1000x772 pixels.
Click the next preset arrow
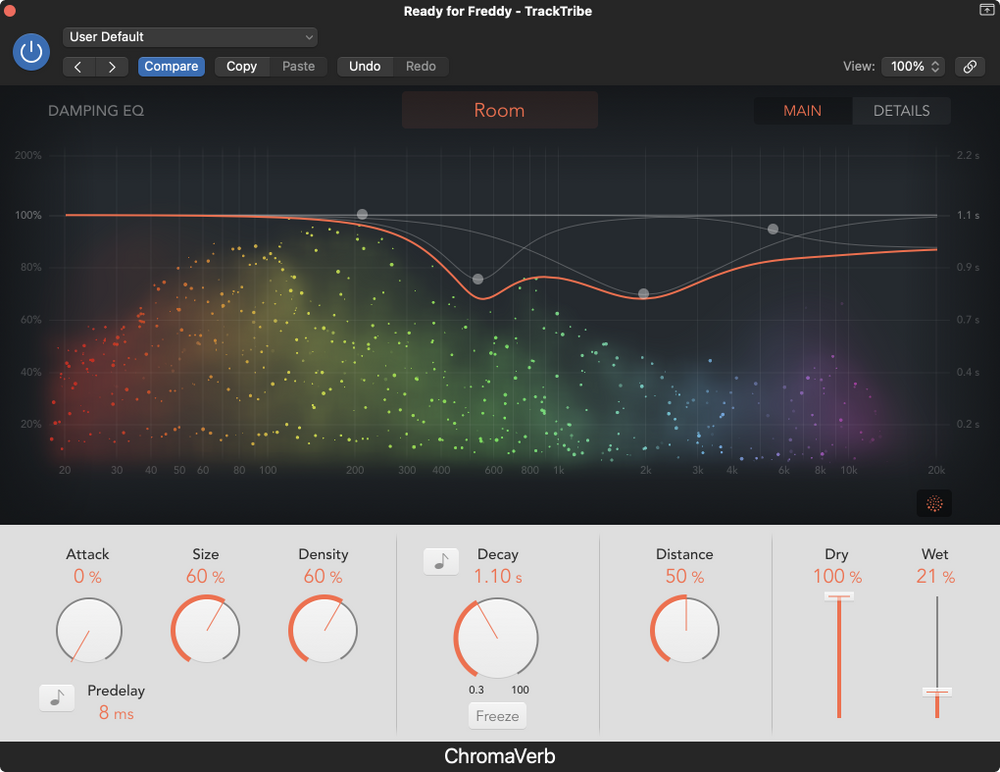coord(111,66)
